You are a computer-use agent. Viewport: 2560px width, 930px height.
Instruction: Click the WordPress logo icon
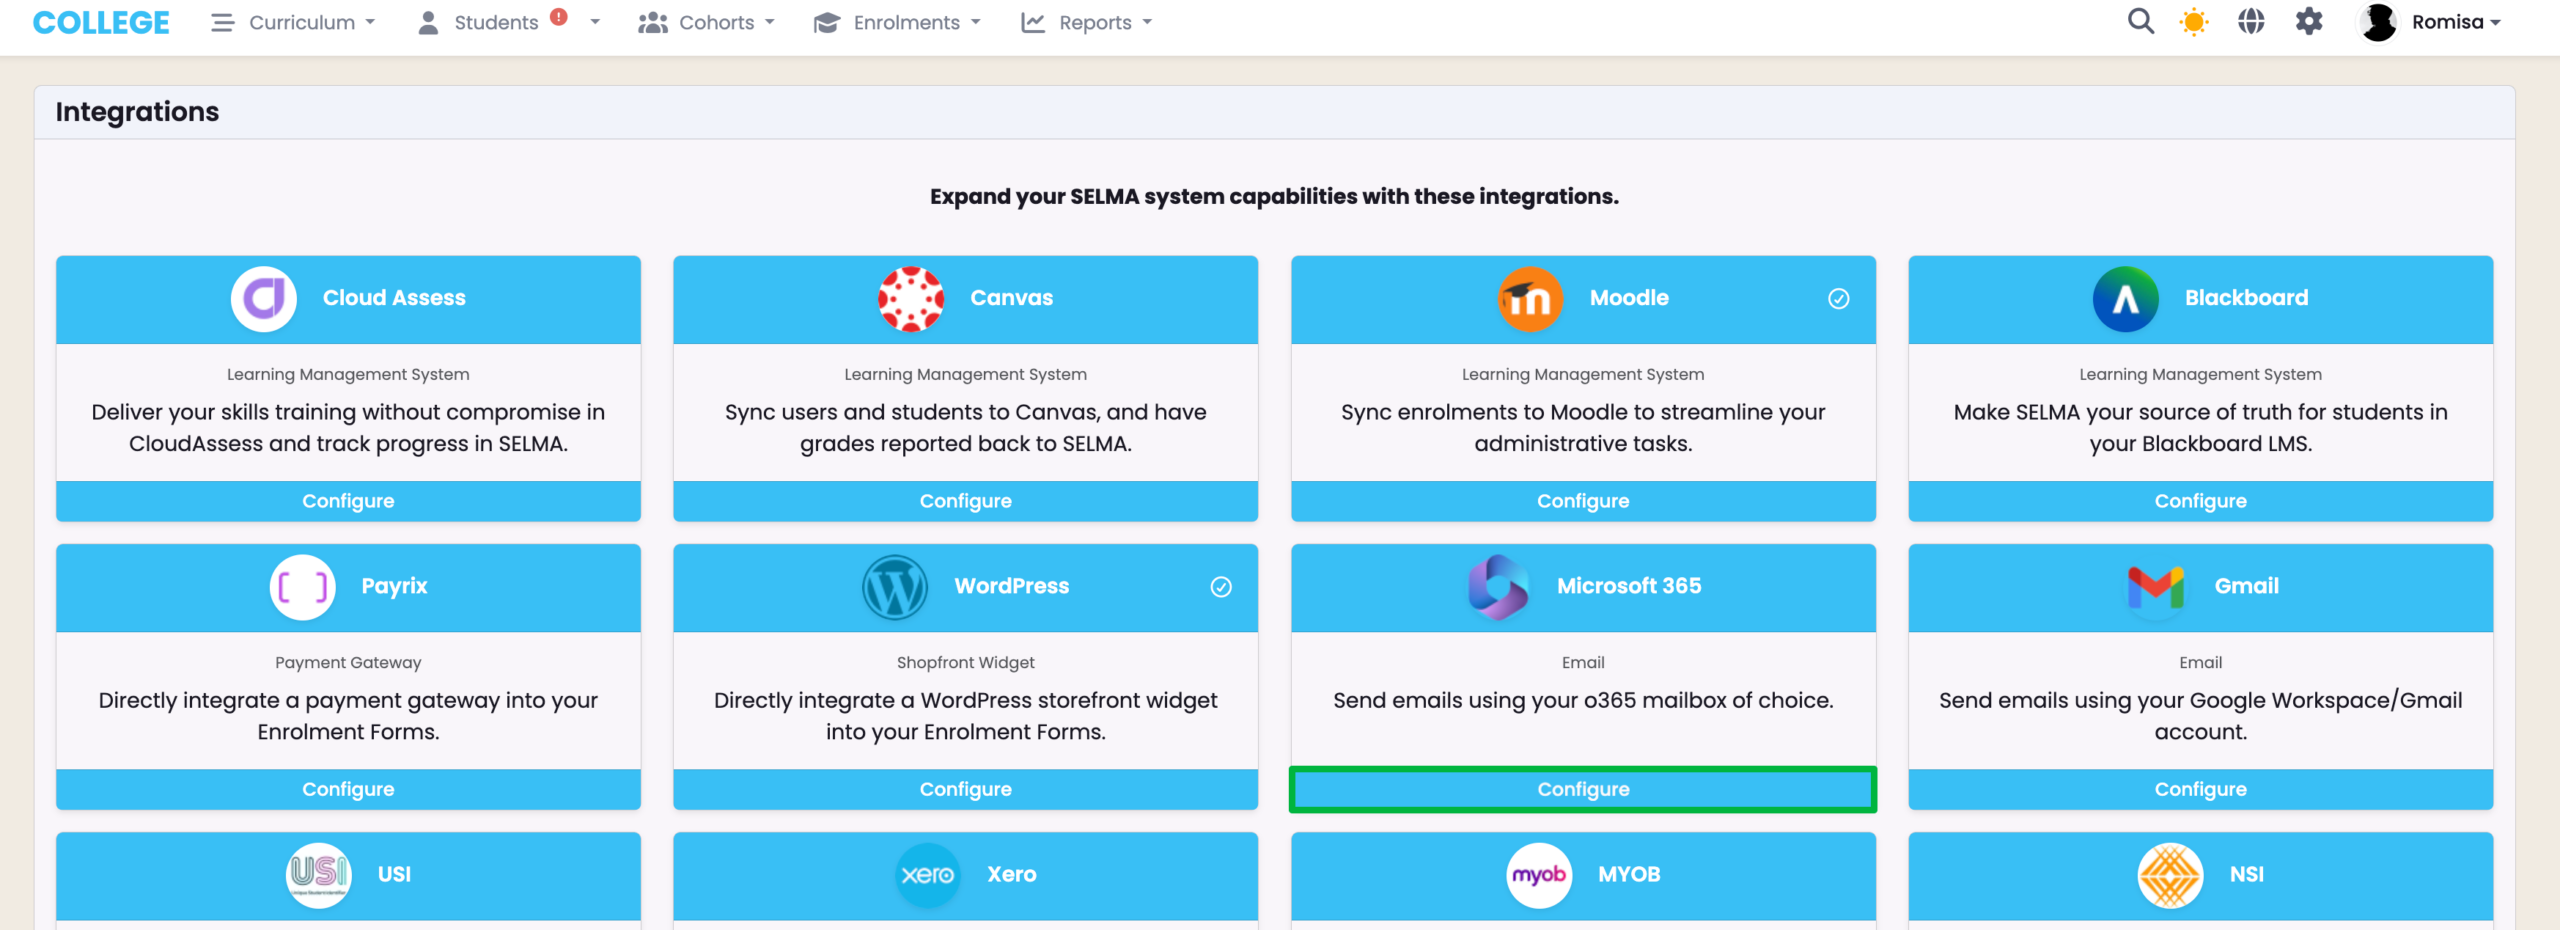click(x=895, y=587)
